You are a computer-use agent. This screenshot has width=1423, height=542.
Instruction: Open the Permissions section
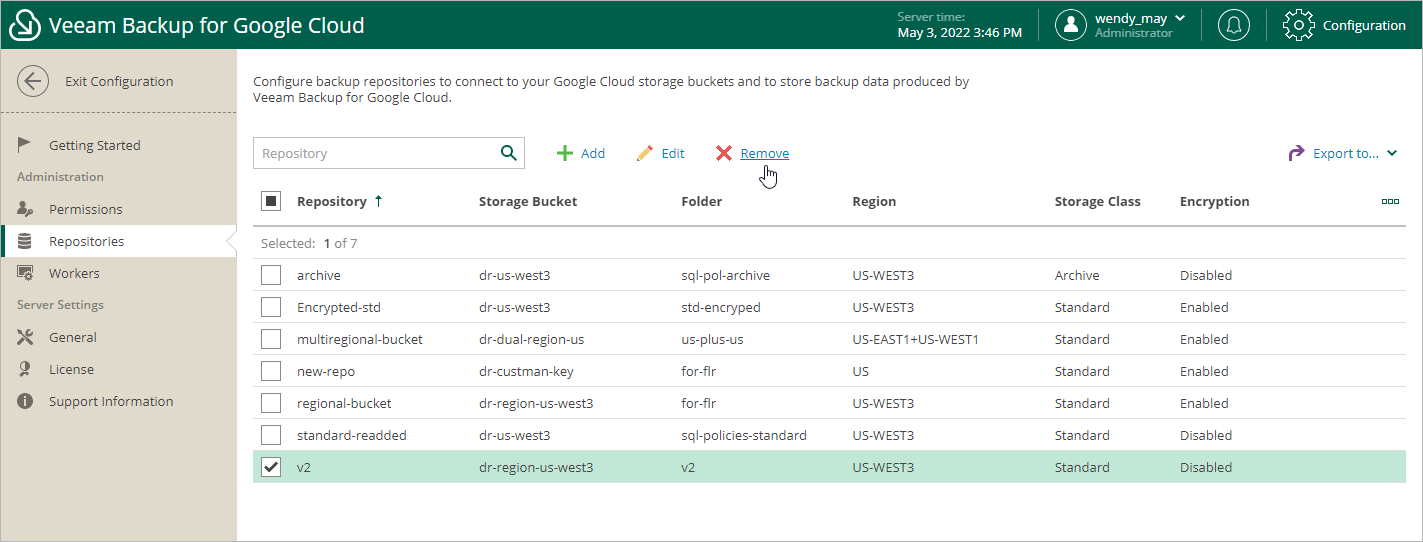(86, 209)
